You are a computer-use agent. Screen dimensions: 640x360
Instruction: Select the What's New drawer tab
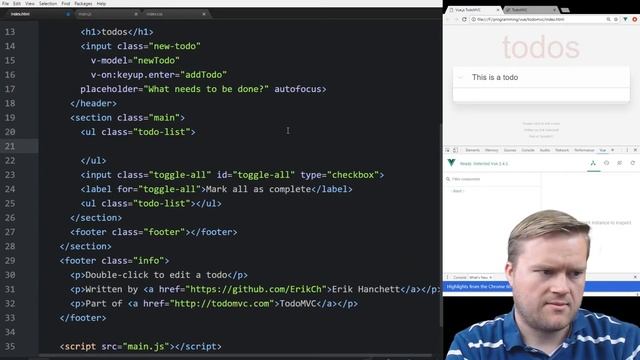click(x=478, y=278)
